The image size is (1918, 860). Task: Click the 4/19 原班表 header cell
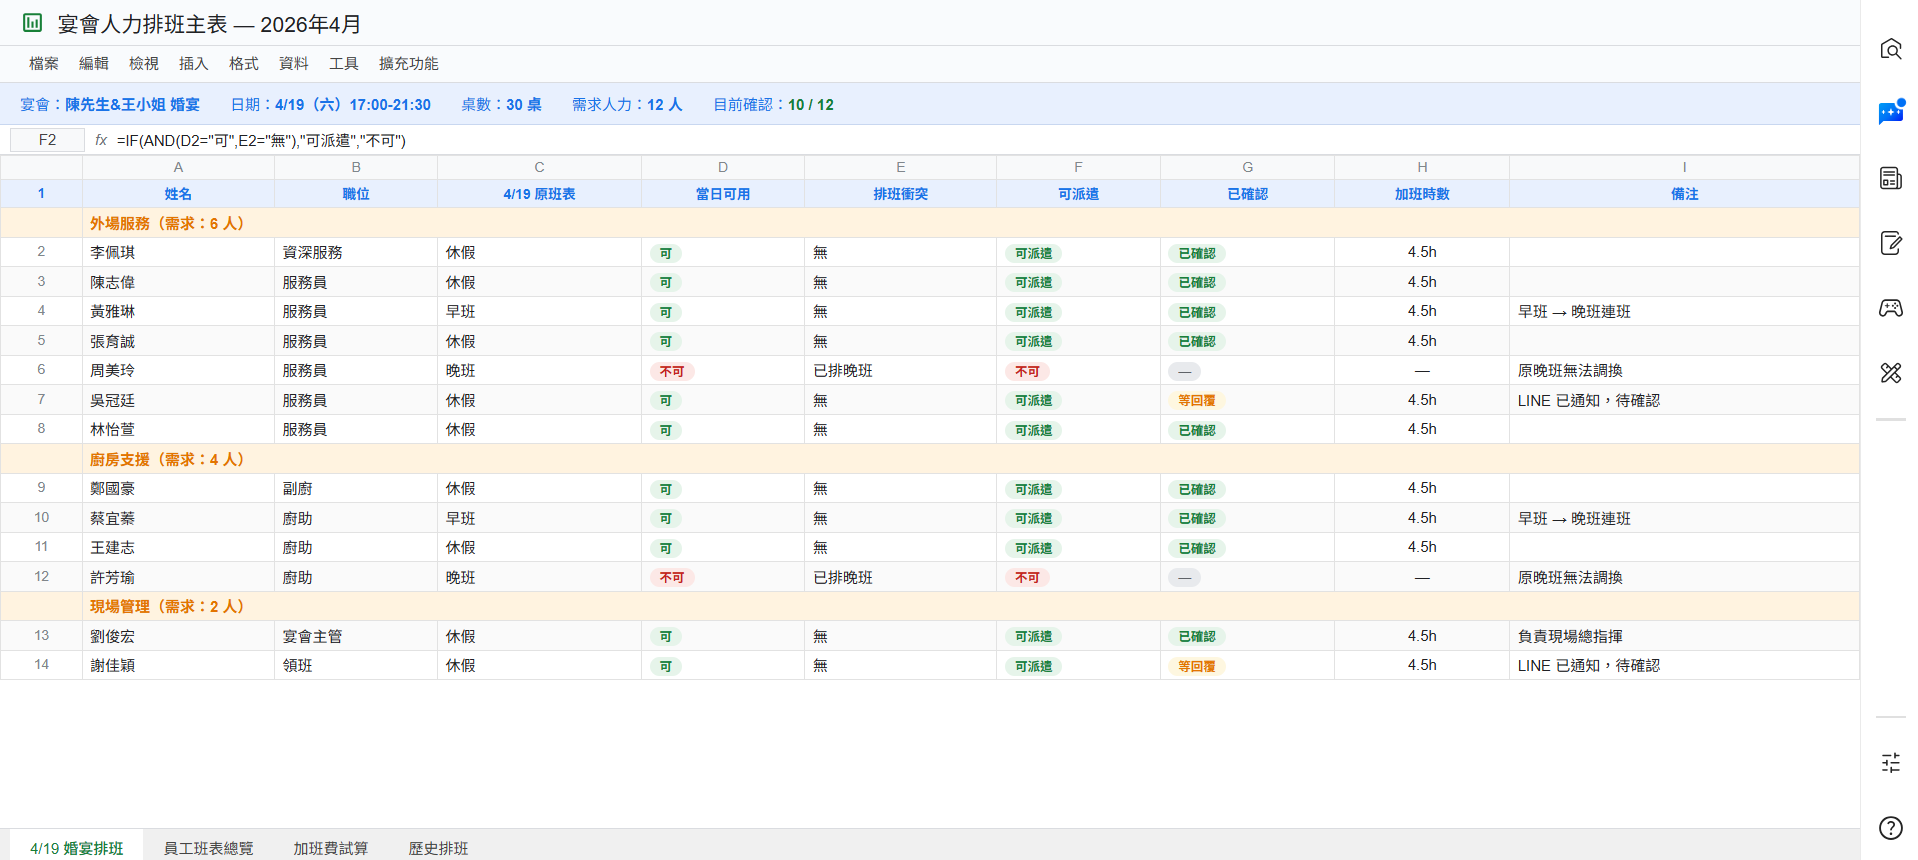539,194
